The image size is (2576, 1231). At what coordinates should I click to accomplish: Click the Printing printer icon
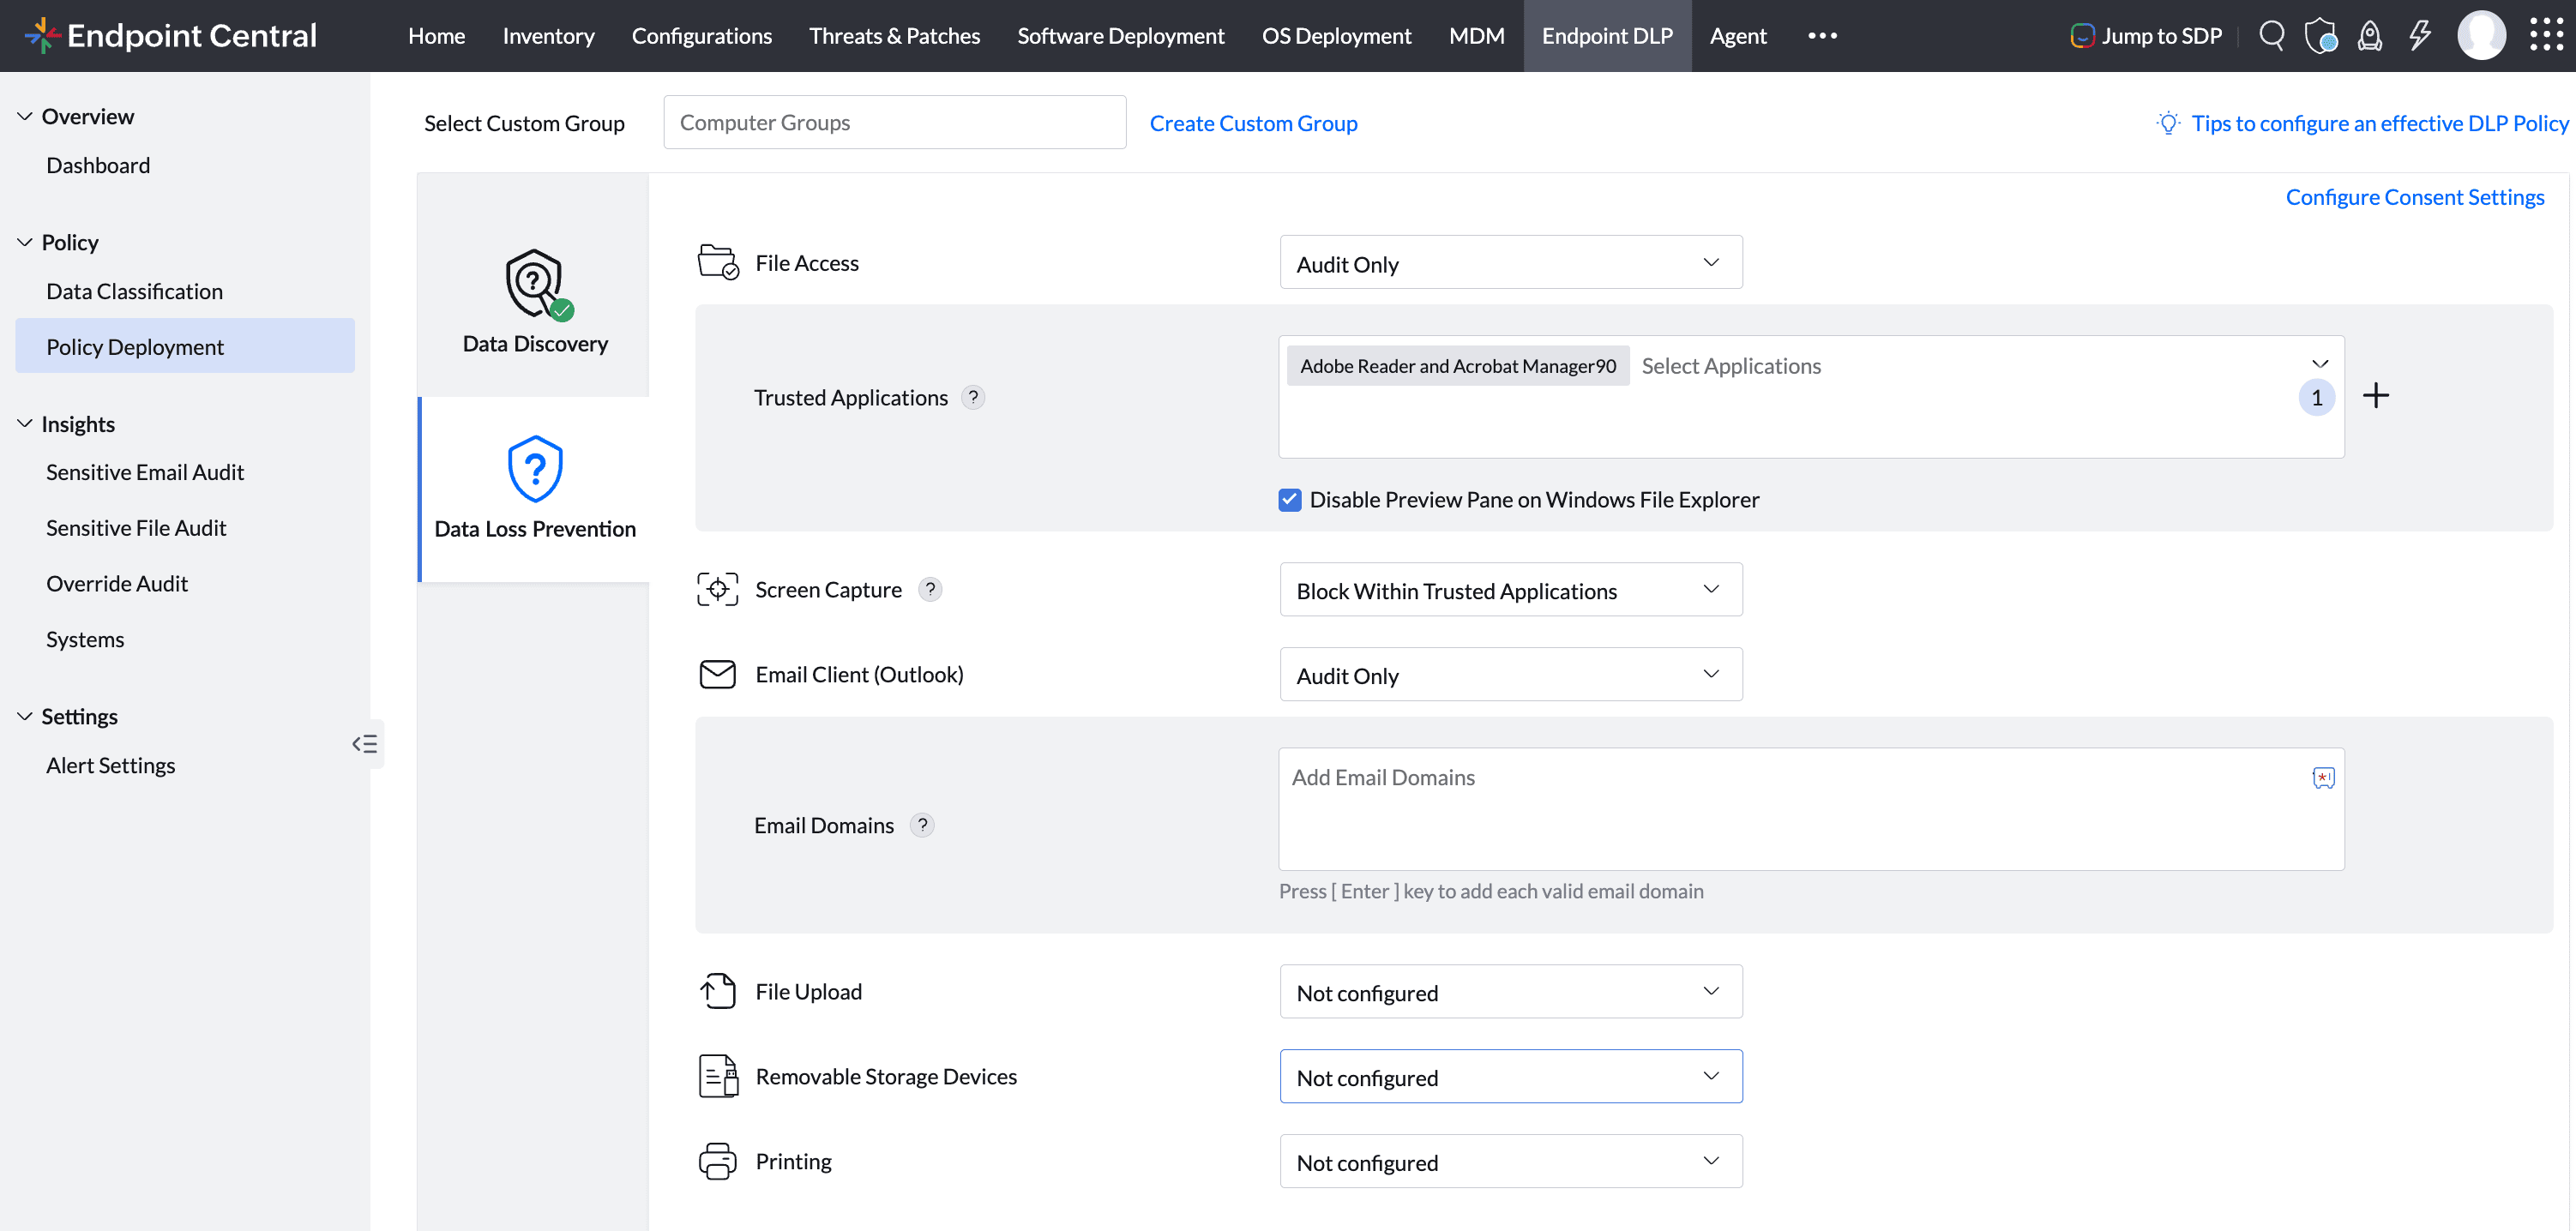[717, 1161]
